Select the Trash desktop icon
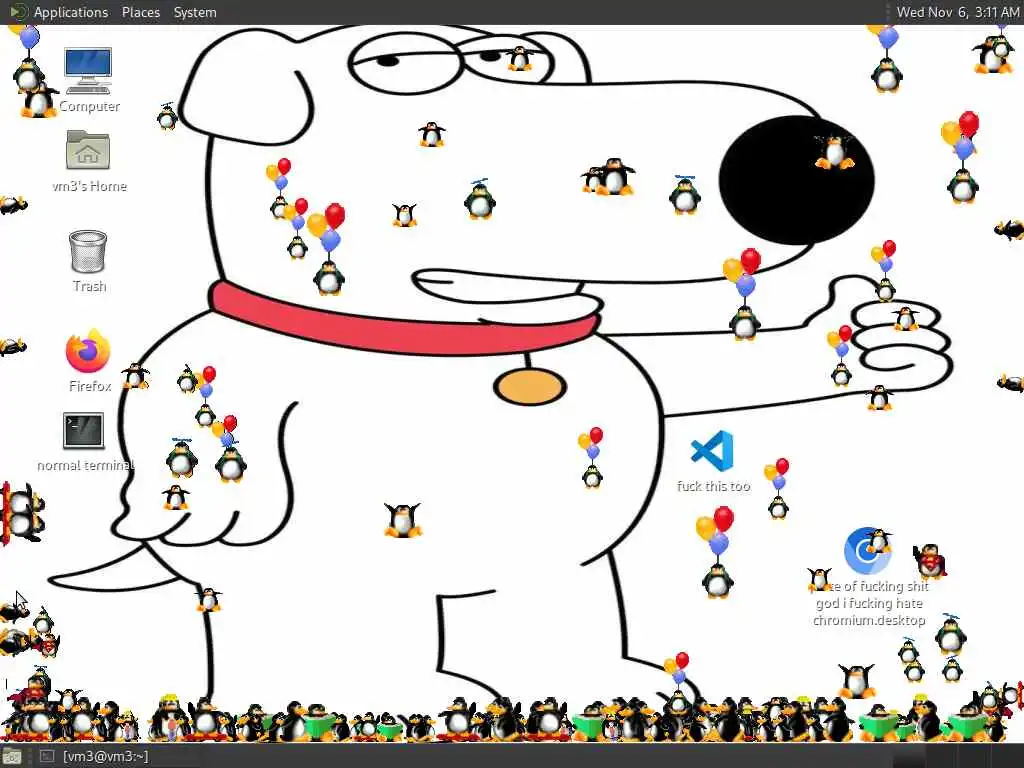This screenshot has width=1024, height=768. (88, 251)
